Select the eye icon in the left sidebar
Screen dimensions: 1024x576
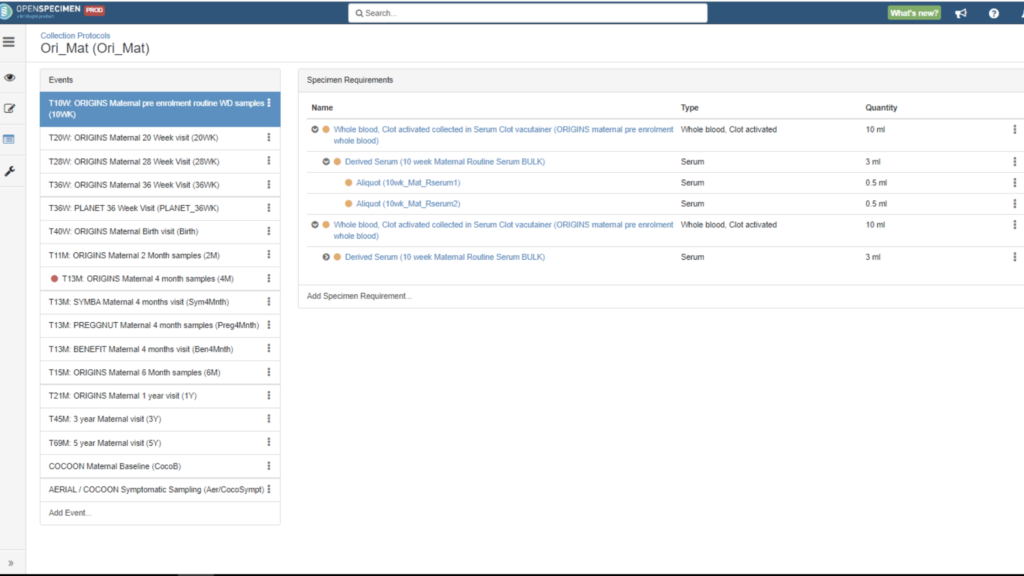coord(9,77)
